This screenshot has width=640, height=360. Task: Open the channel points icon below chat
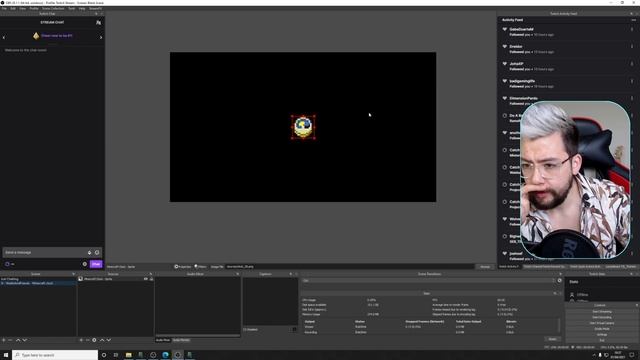7,264
